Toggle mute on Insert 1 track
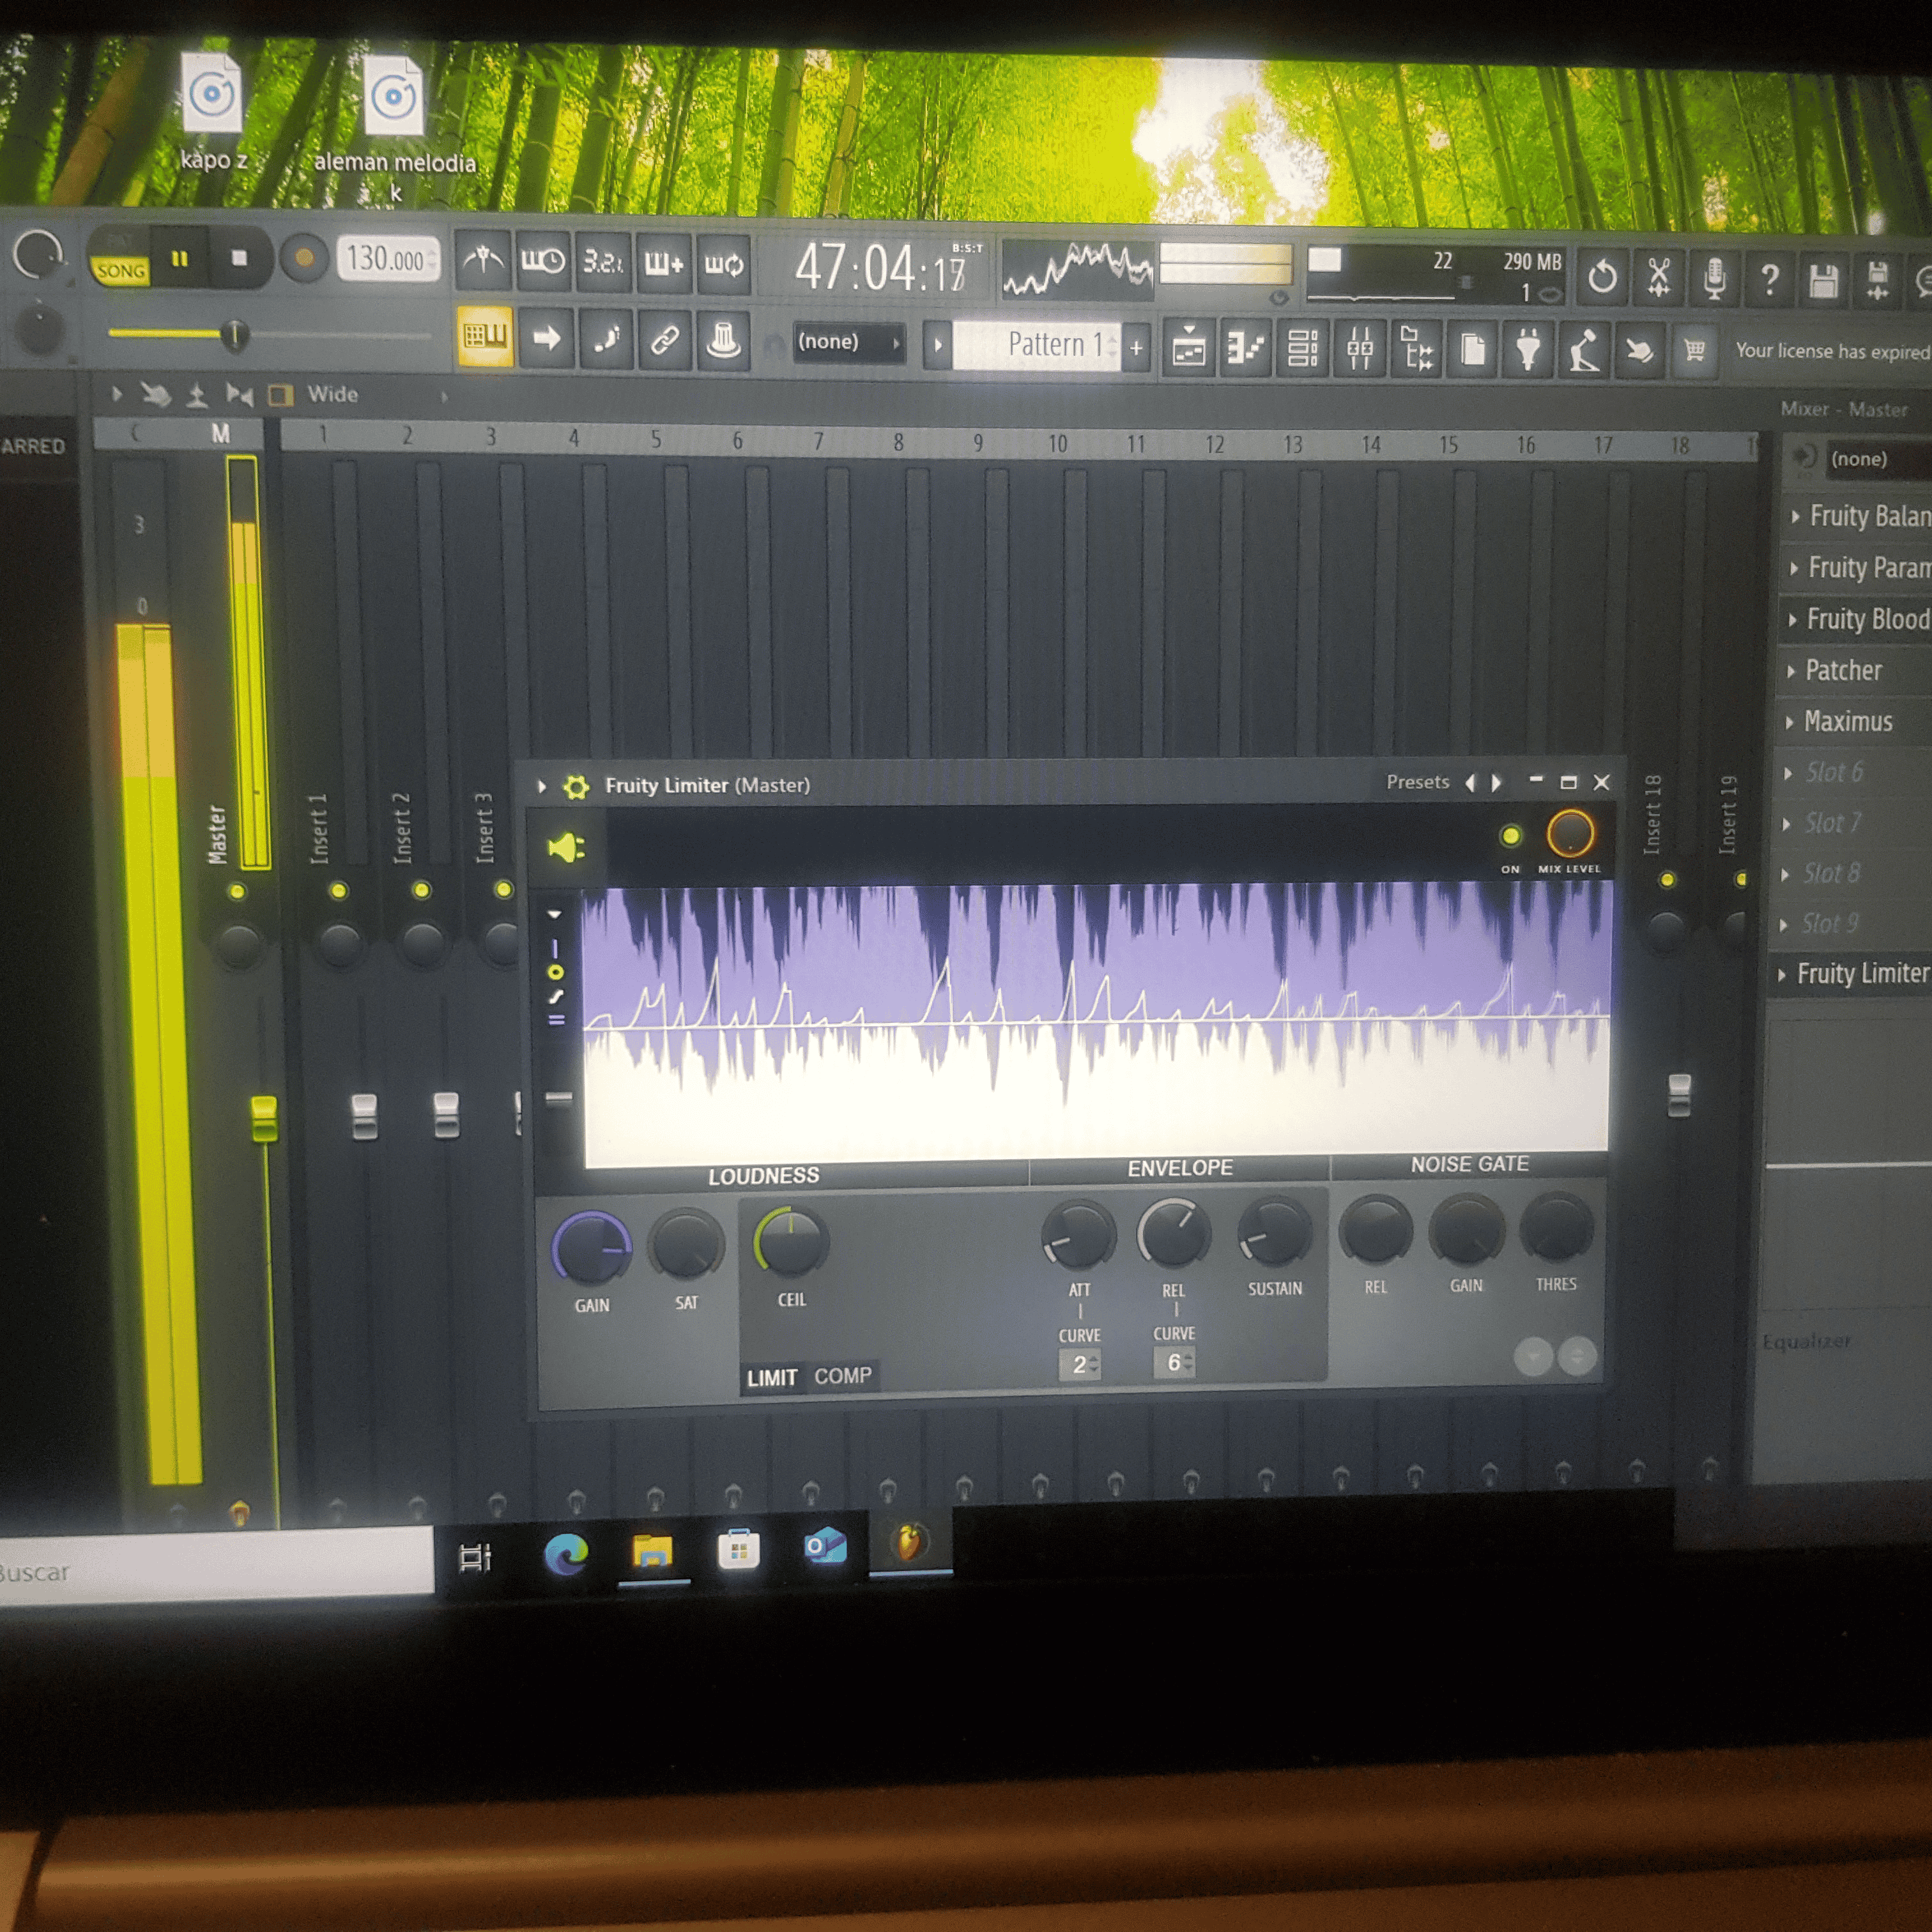 [x=339, y=890]
